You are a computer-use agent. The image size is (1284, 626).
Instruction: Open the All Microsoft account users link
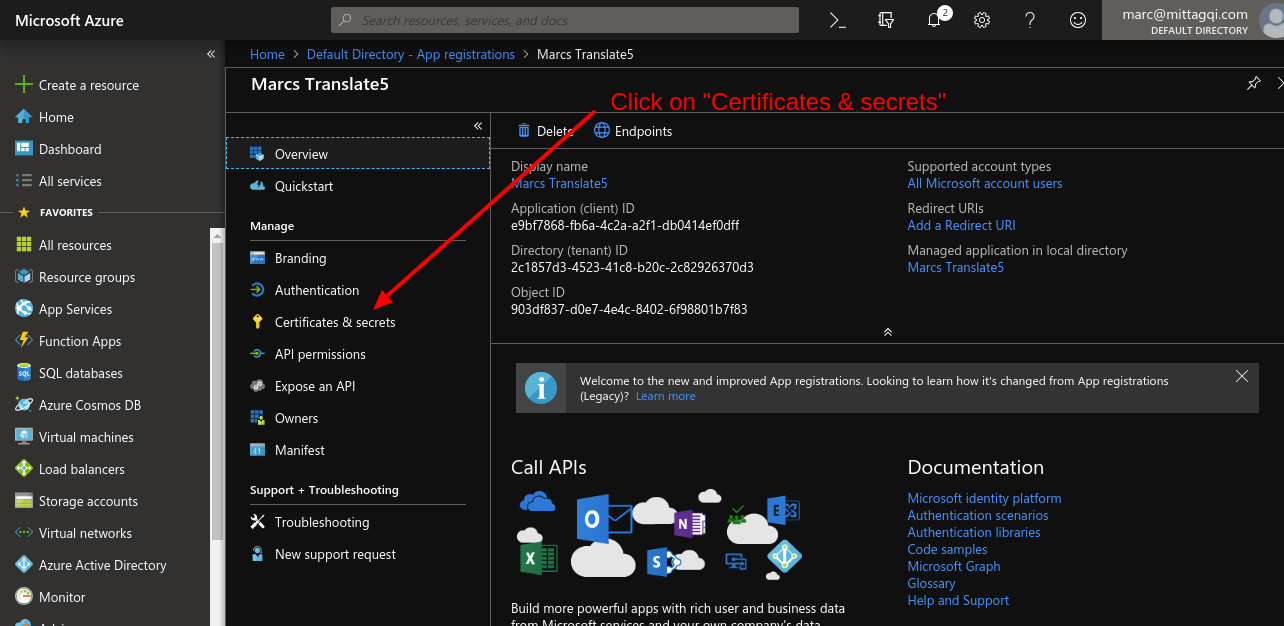point(985,184)
